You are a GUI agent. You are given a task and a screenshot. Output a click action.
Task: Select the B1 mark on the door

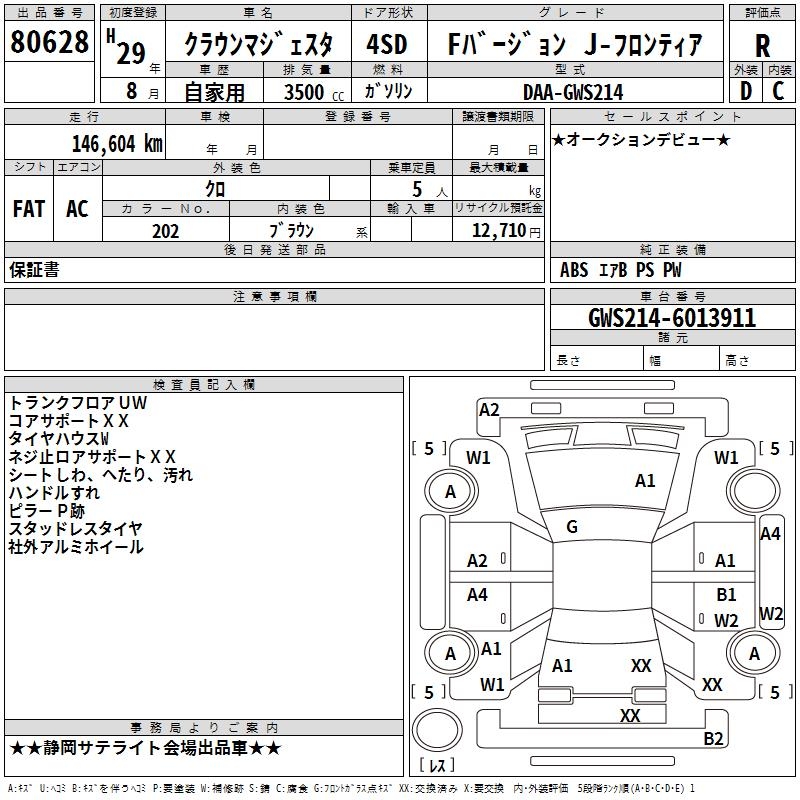[x=726, y=594]
